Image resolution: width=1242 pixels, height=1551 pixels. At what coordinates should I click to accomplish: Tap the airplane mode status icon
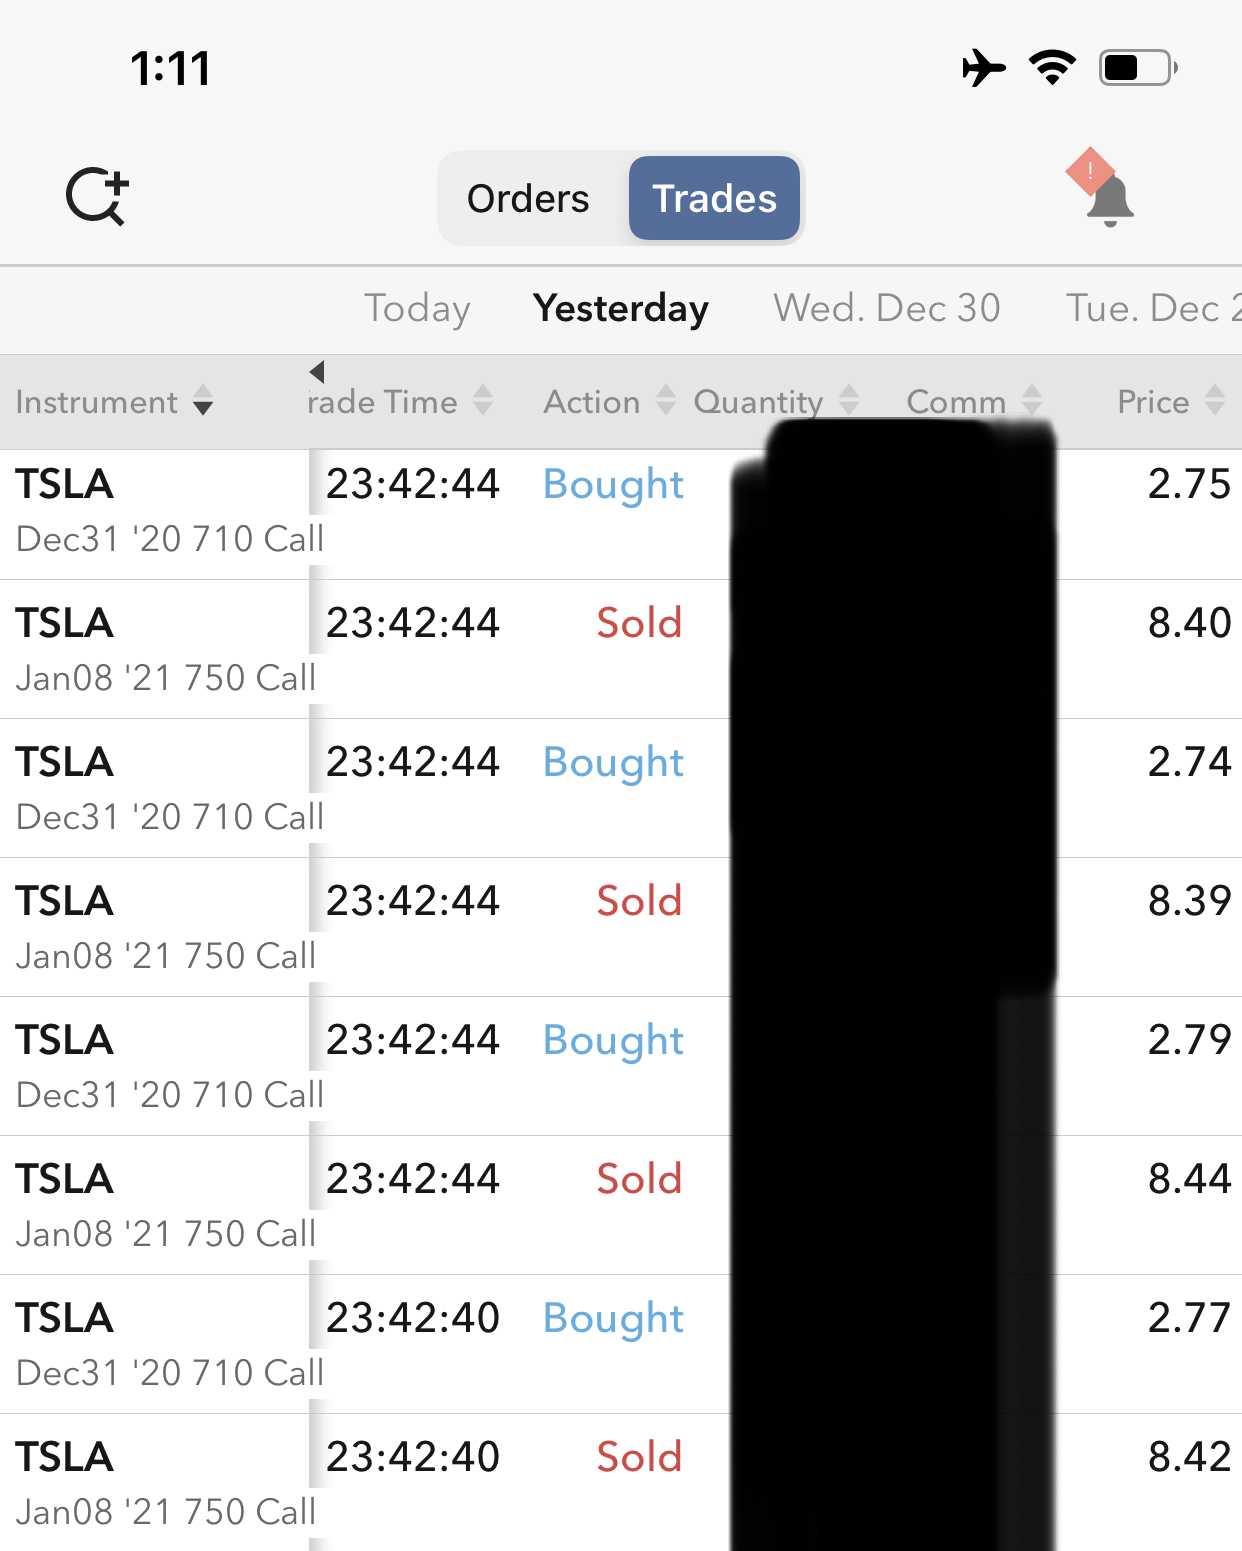coord(983,68)
